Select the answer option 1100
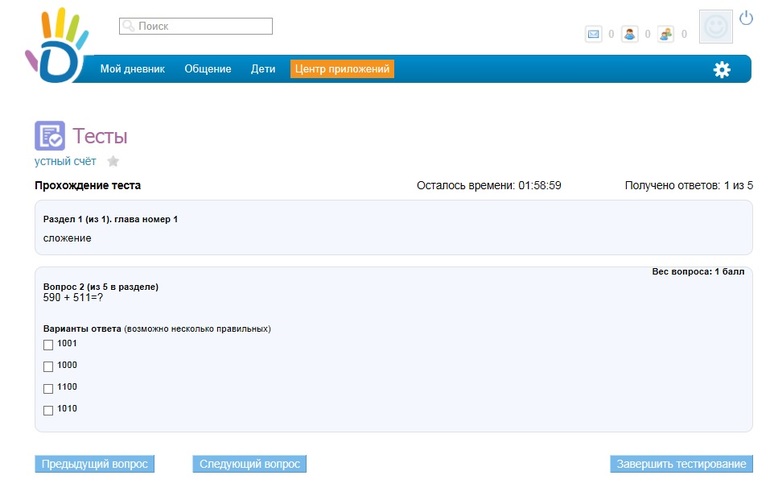Image resolution: width=770 pixels, height=496 pixels. (48, 389)
